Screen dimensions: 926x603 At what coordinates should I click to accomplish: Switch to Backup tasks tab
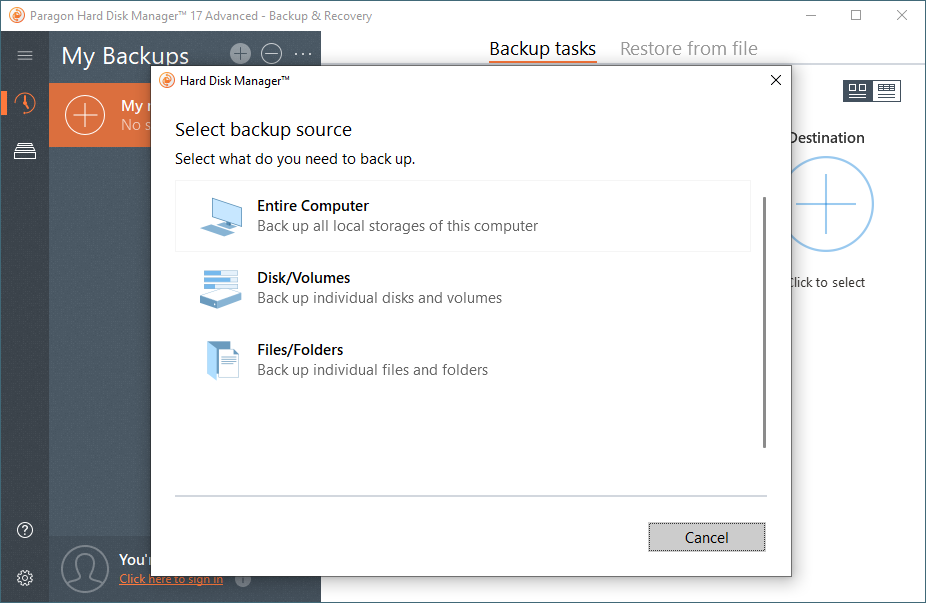tap(543, 49)
